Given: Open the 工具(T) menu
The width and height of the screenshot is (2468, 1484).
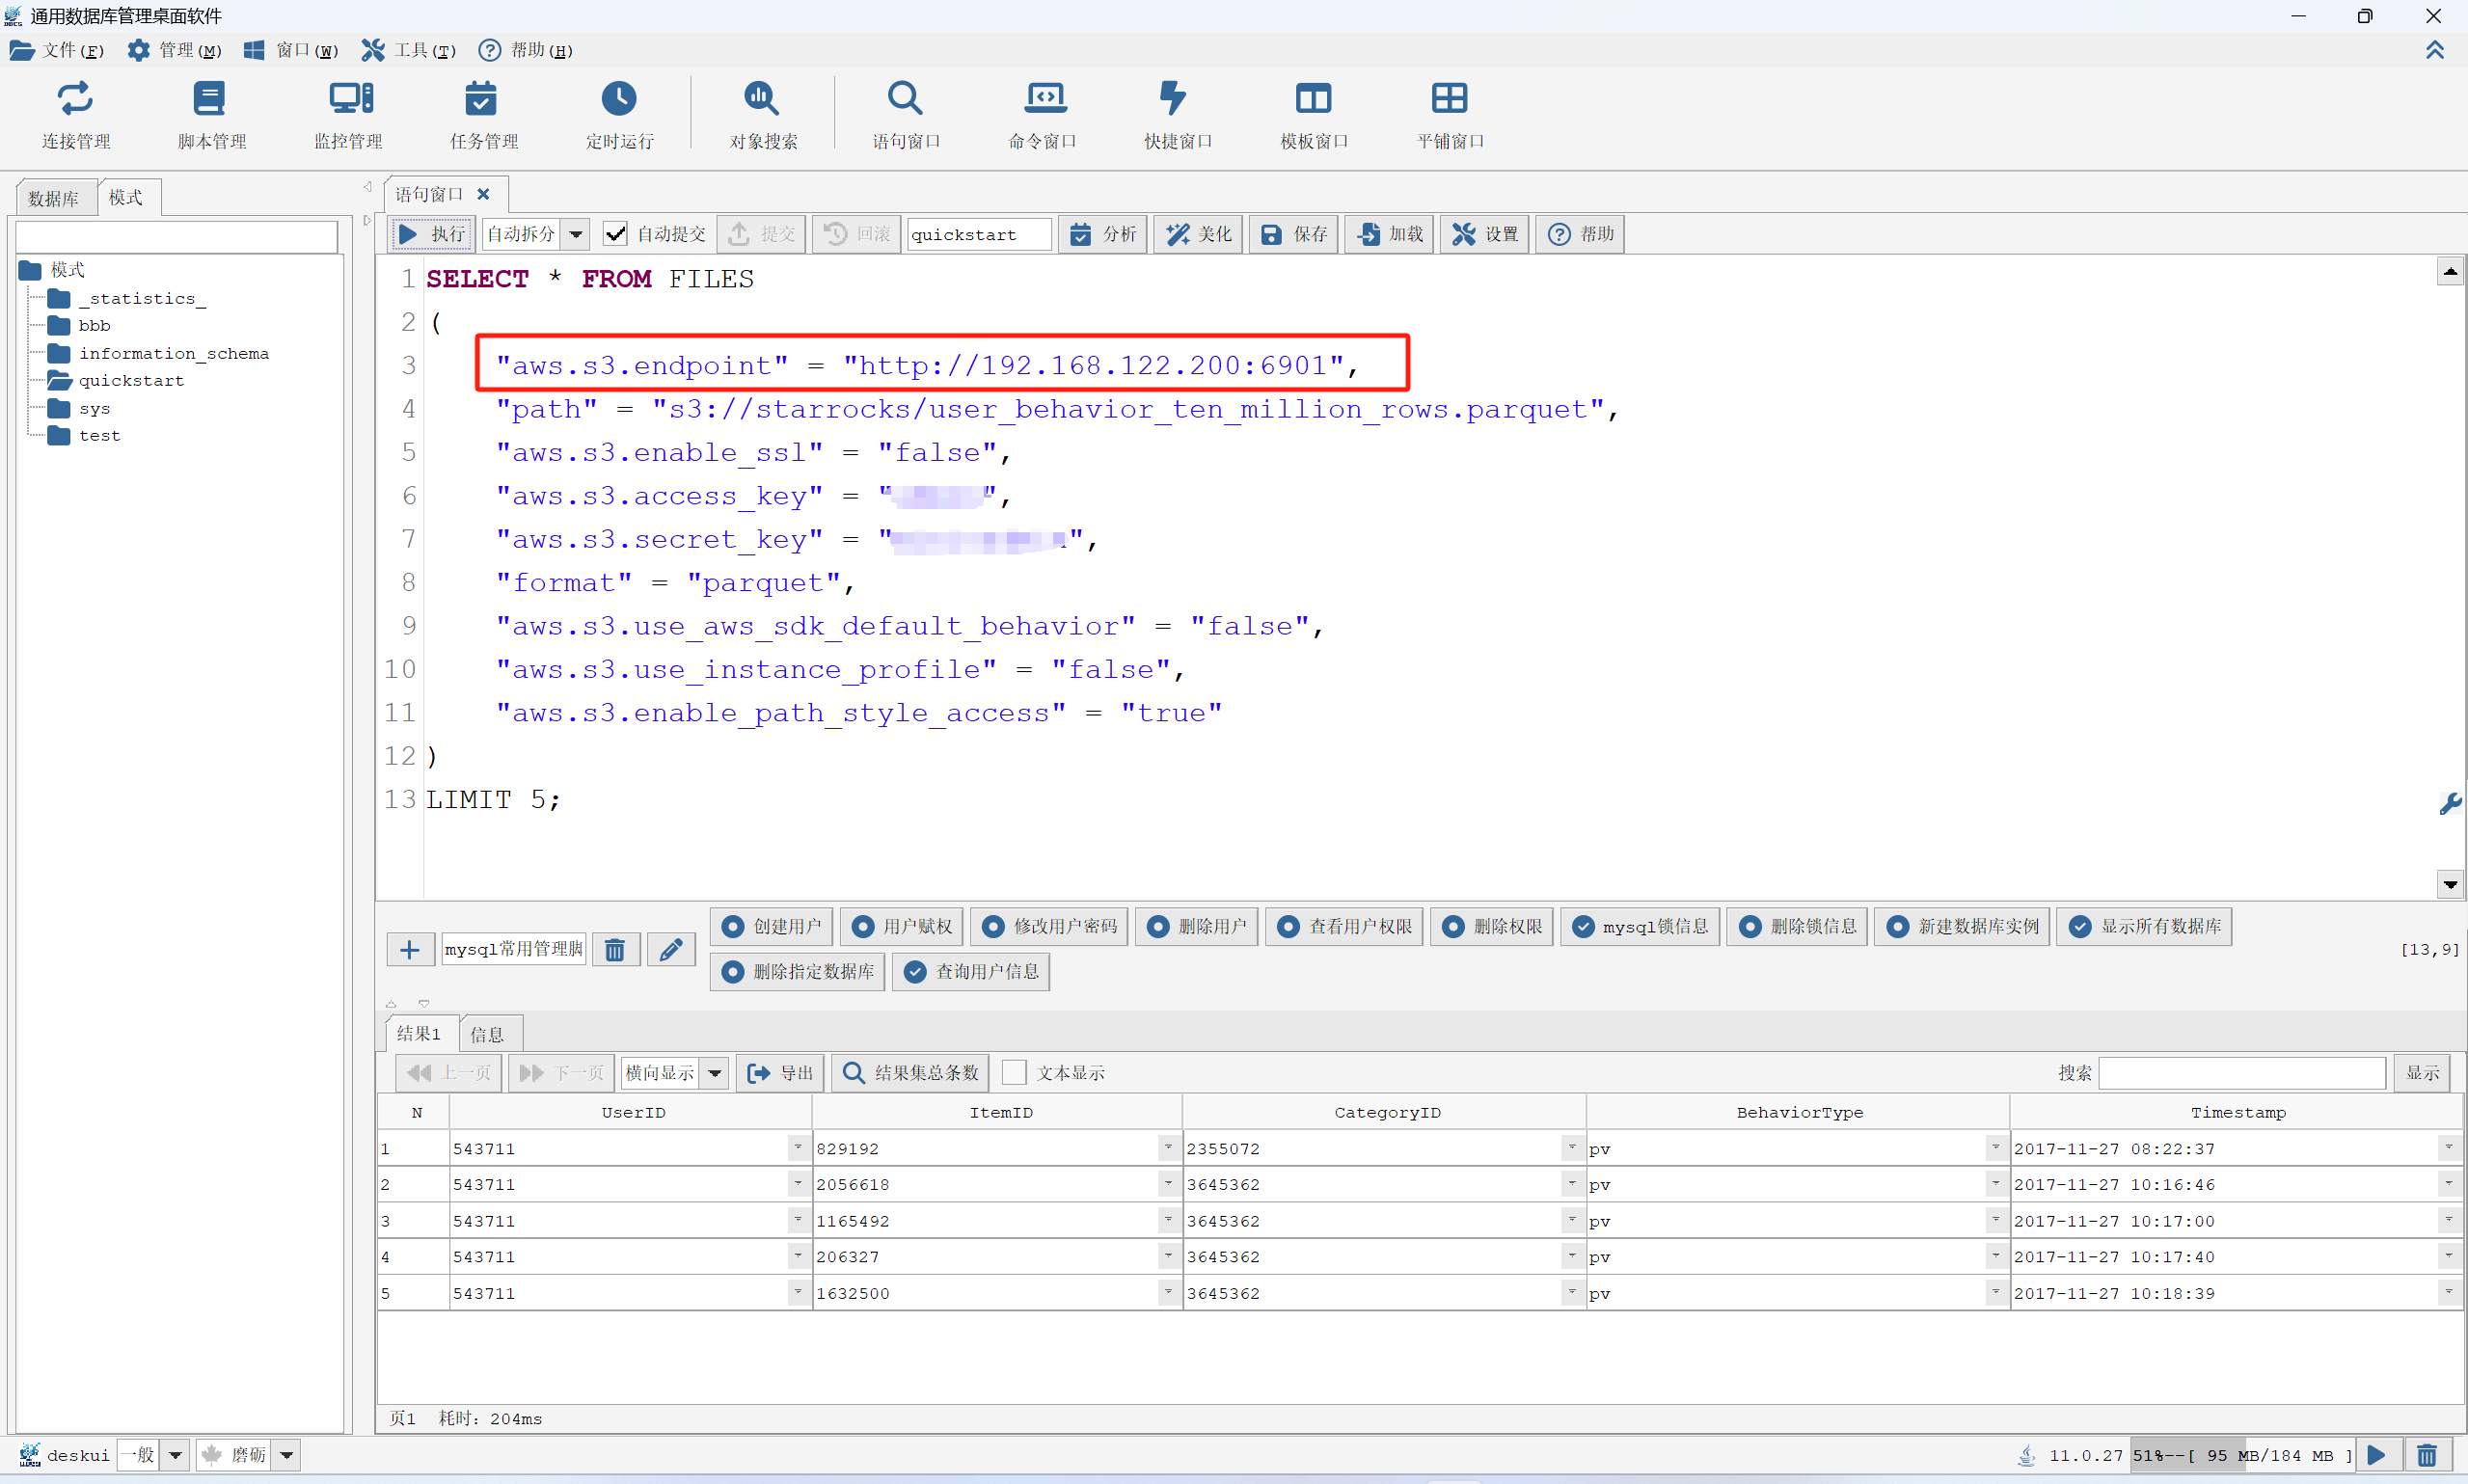Looking at the screenshot, I should tap(409, 50).
